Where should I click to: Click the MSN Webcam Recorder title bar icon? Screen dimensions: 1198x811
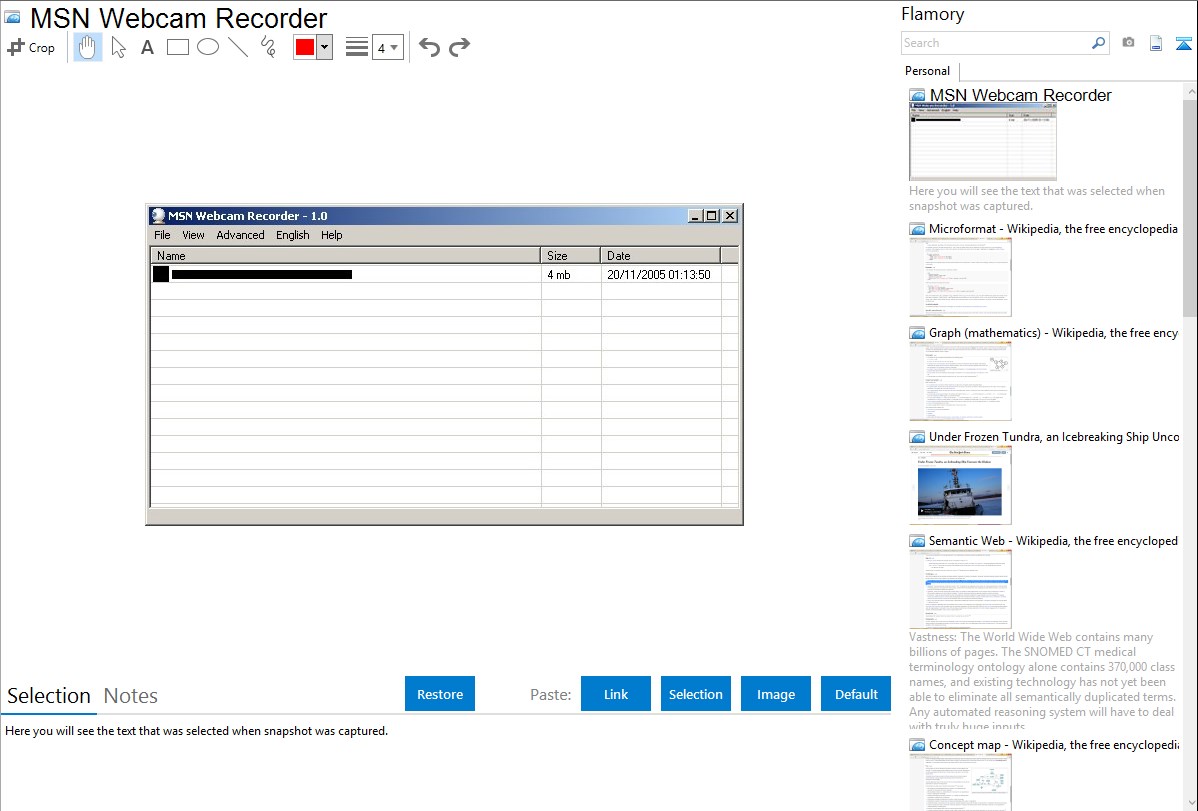pos(158,216)
